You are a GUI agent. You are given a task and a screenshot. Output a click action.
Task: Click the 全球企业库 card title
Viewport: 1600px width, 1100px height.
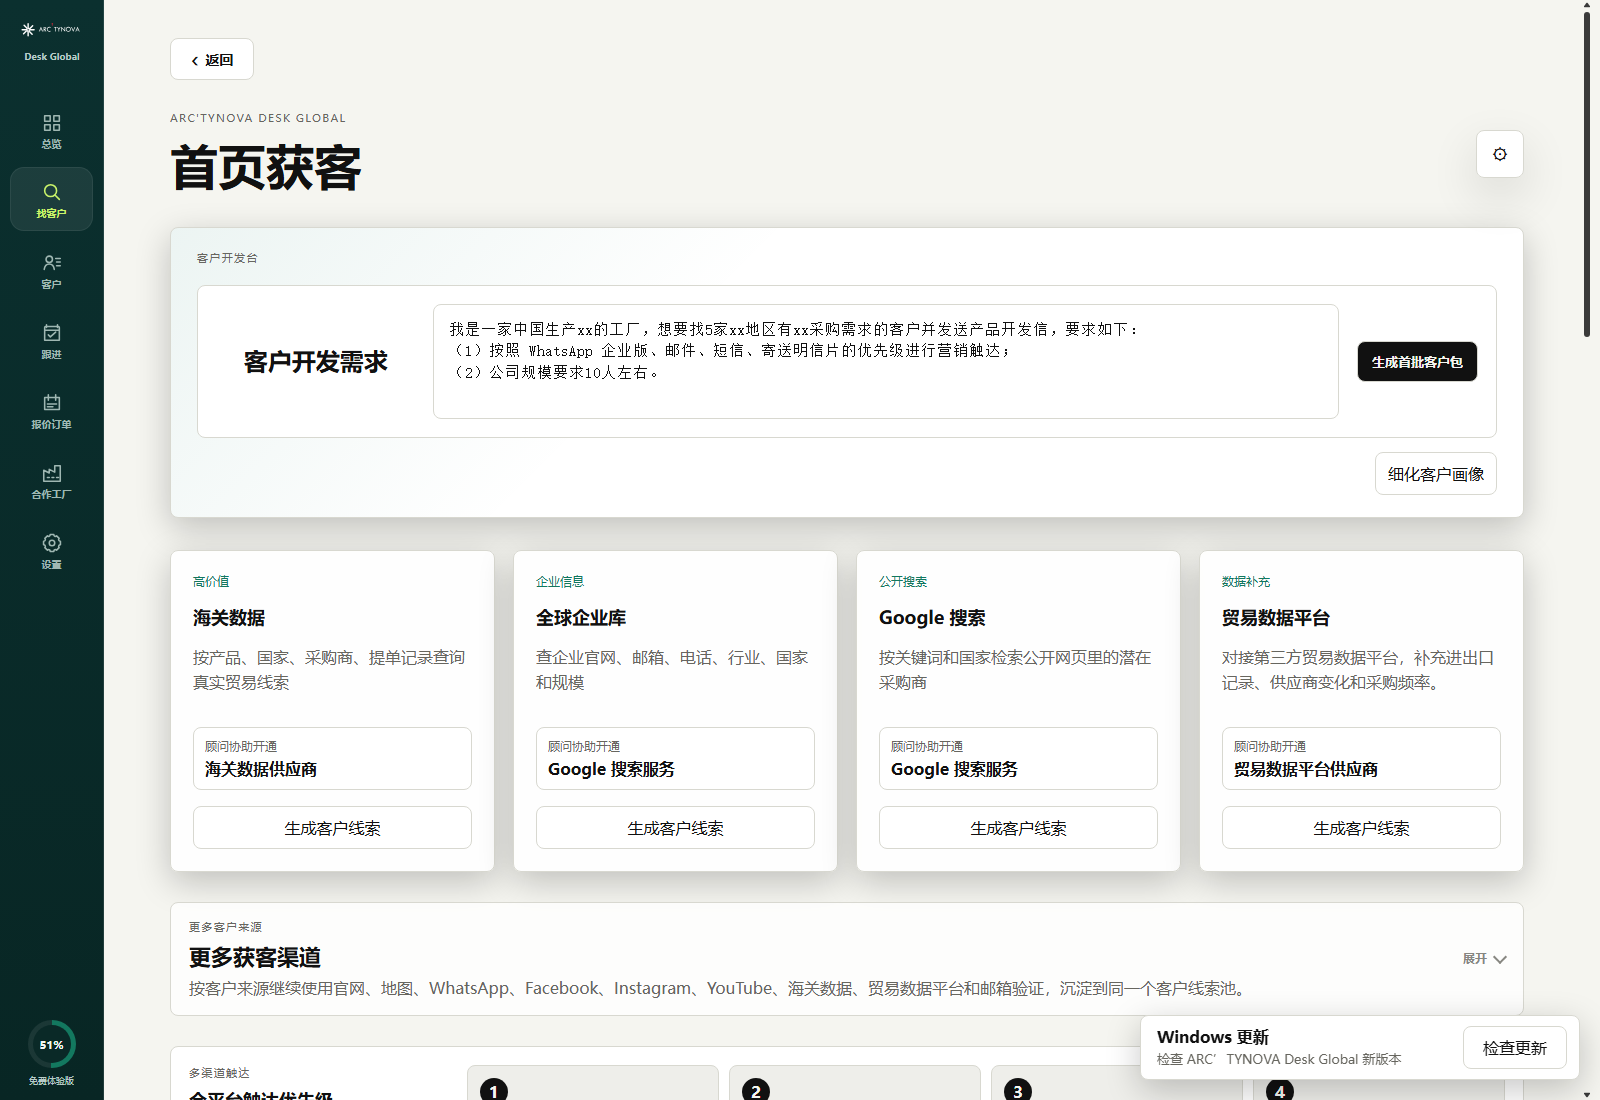[581, 618]
